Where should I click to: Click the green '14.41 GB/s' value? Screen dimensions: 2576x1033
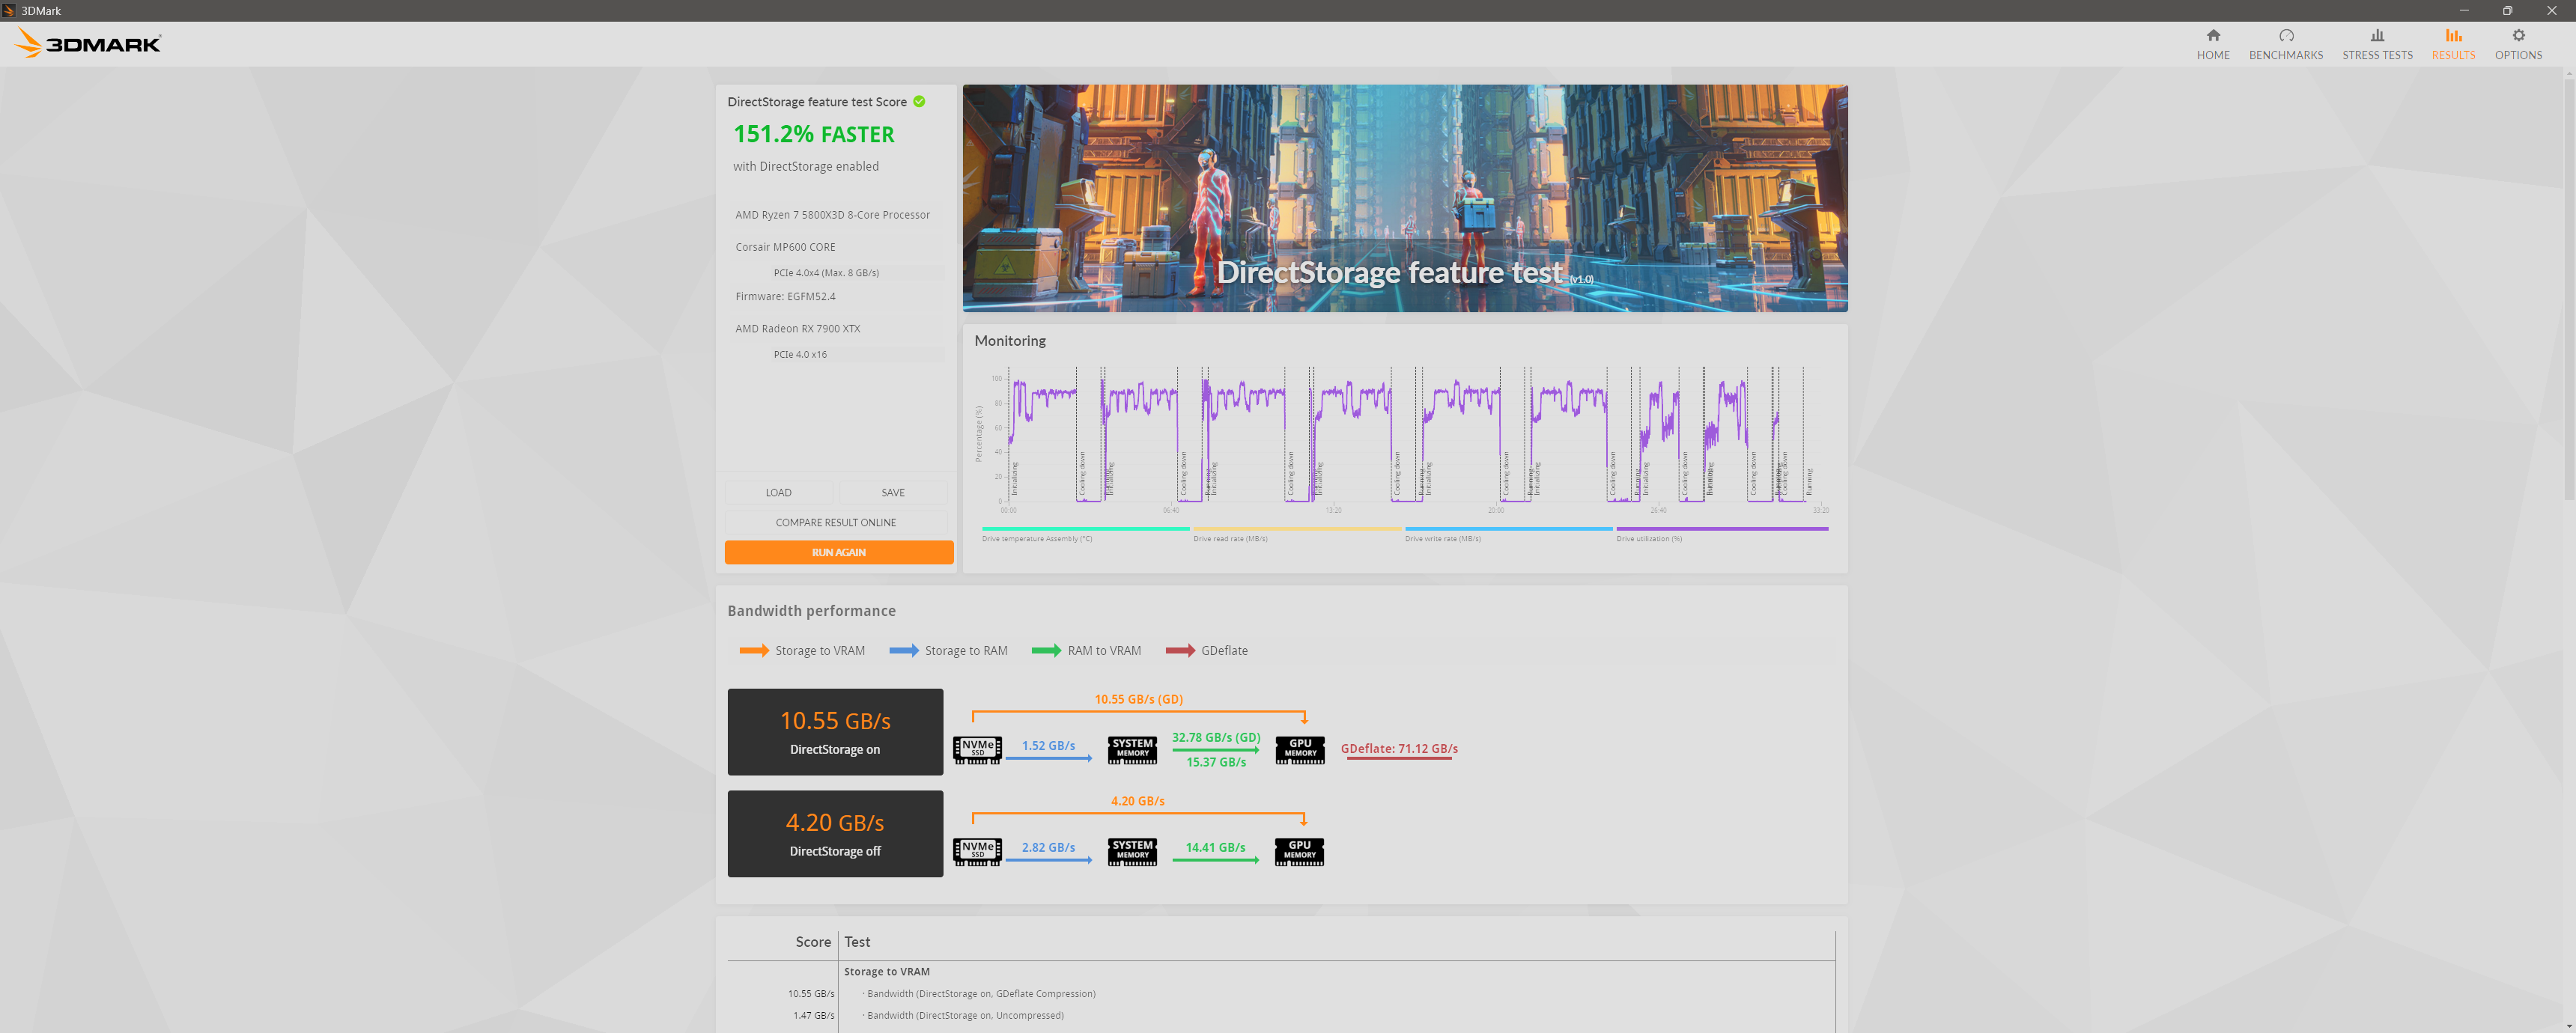[1215, 847]
